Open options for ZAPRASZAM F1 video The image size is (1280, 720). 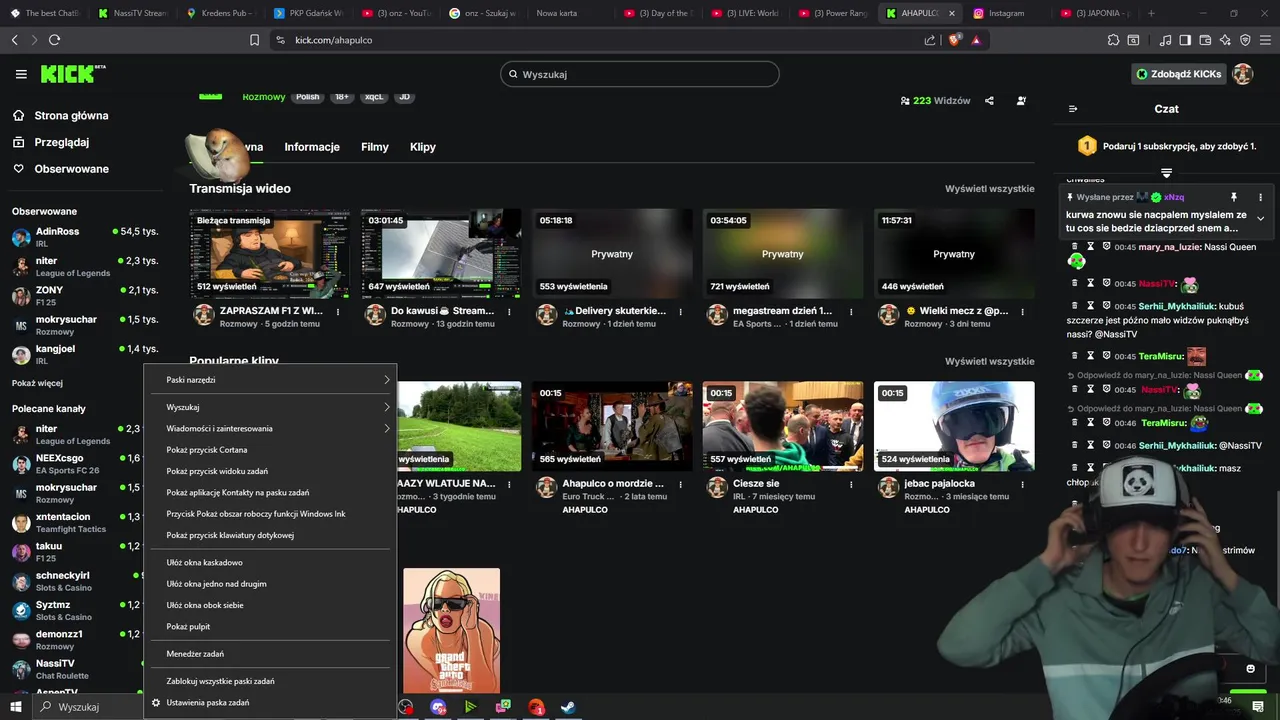pos(338,312)
